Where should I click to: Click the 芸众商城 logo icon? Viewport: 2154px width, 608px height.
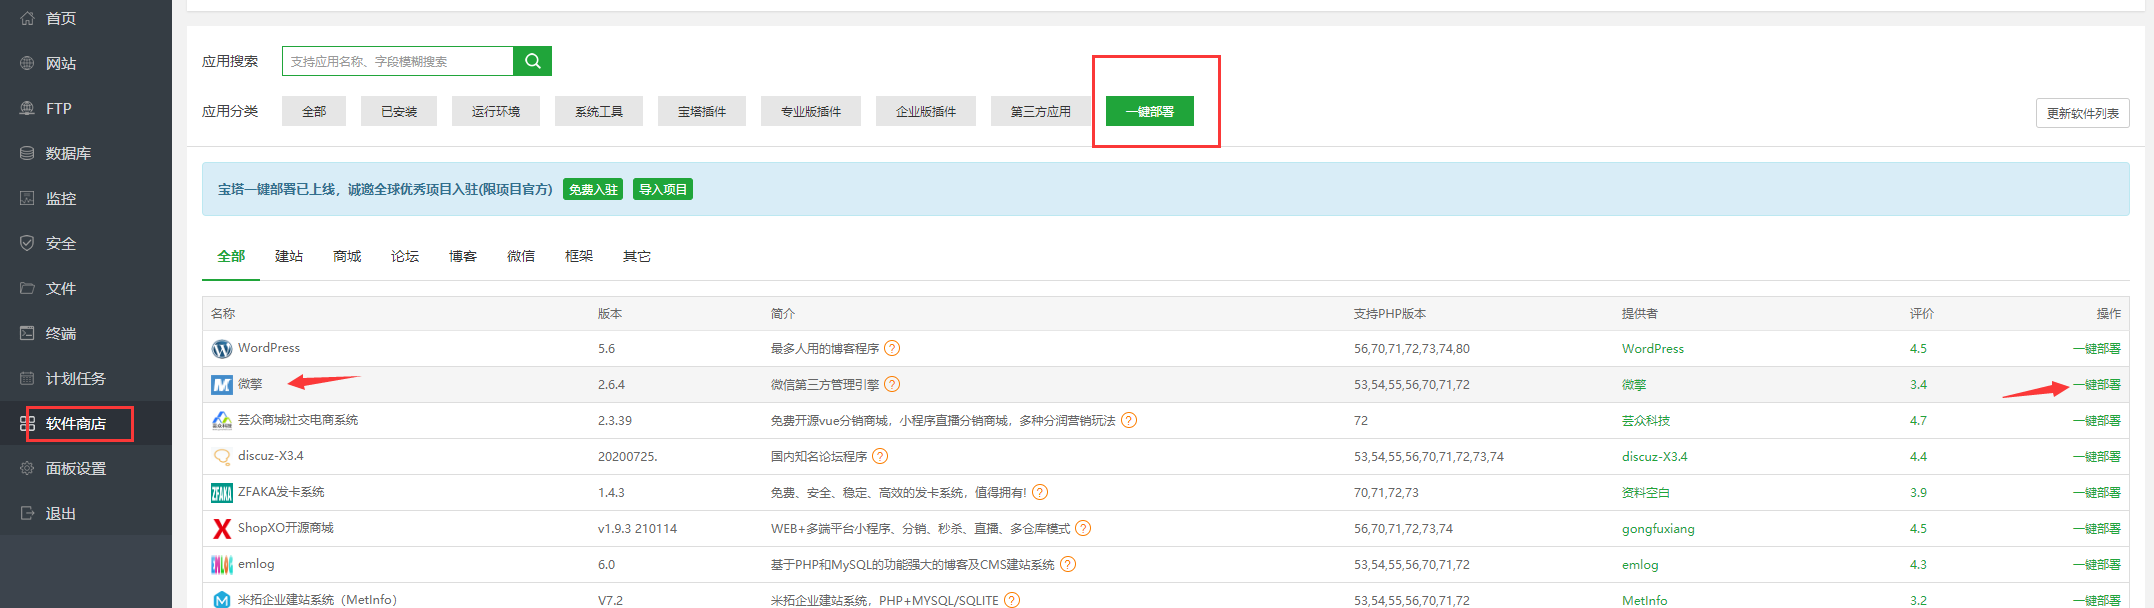click(x=222, y=421)
